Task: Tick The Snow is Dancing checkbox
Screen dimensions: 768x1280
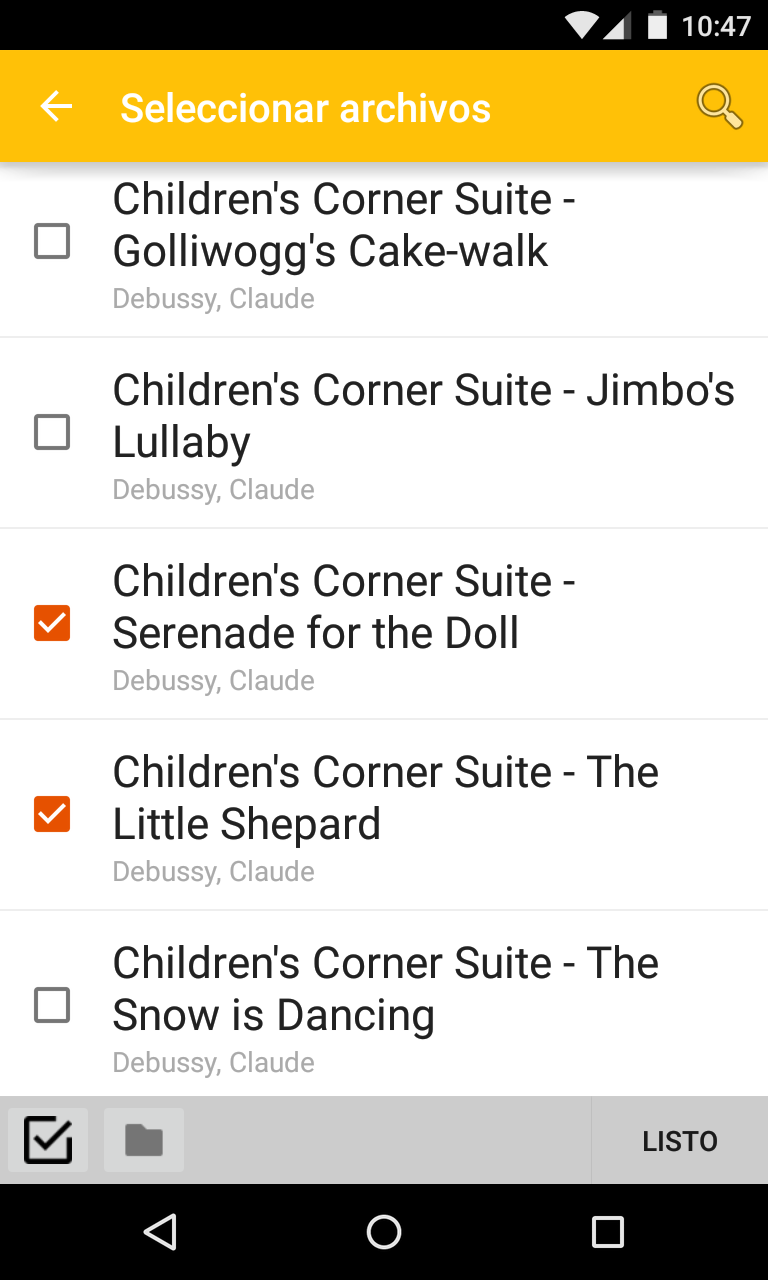Action: (x=52, y=1005)
